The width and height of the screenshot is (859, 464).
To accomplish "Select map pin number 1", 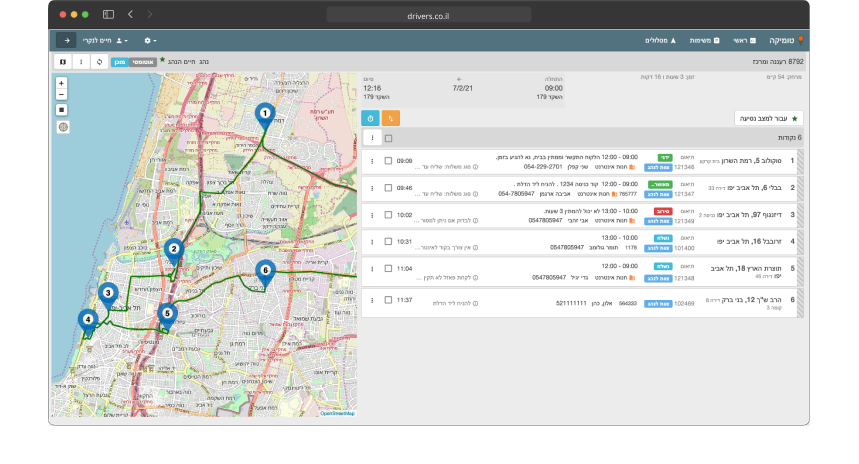I will pos(265,116).
